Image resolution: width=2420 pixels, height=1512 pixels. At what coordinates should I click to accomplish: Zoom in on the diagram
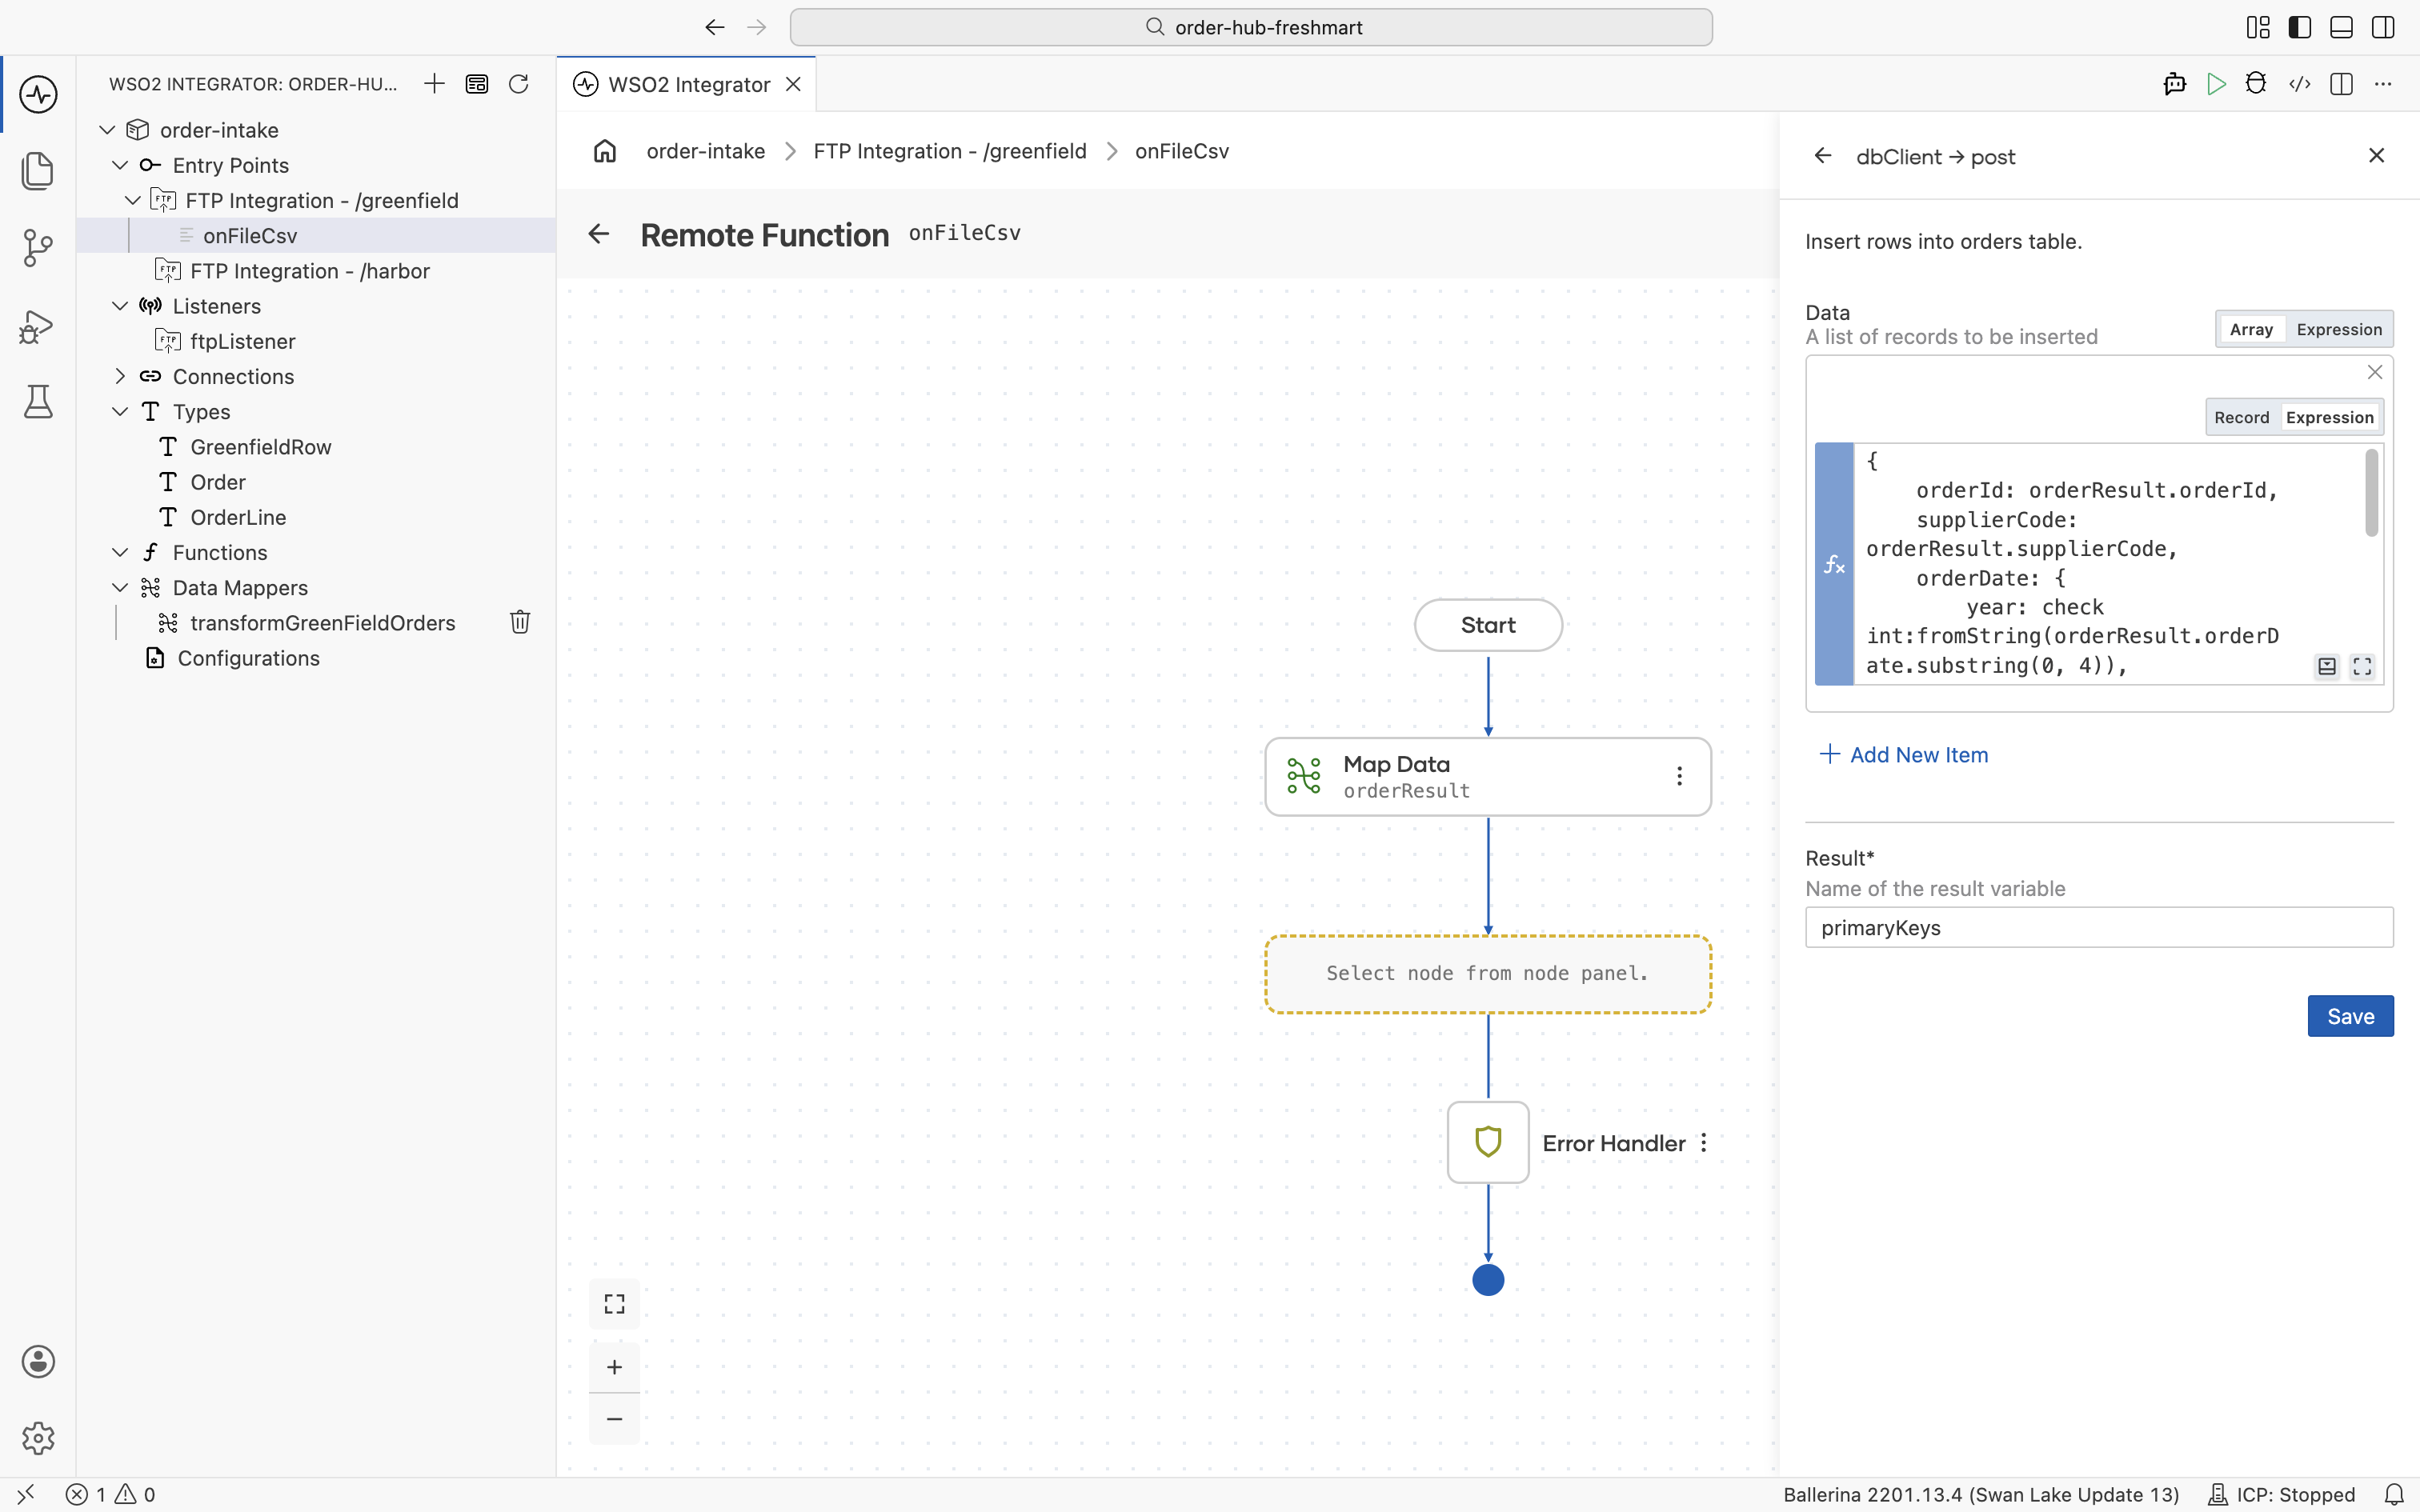614,1367
